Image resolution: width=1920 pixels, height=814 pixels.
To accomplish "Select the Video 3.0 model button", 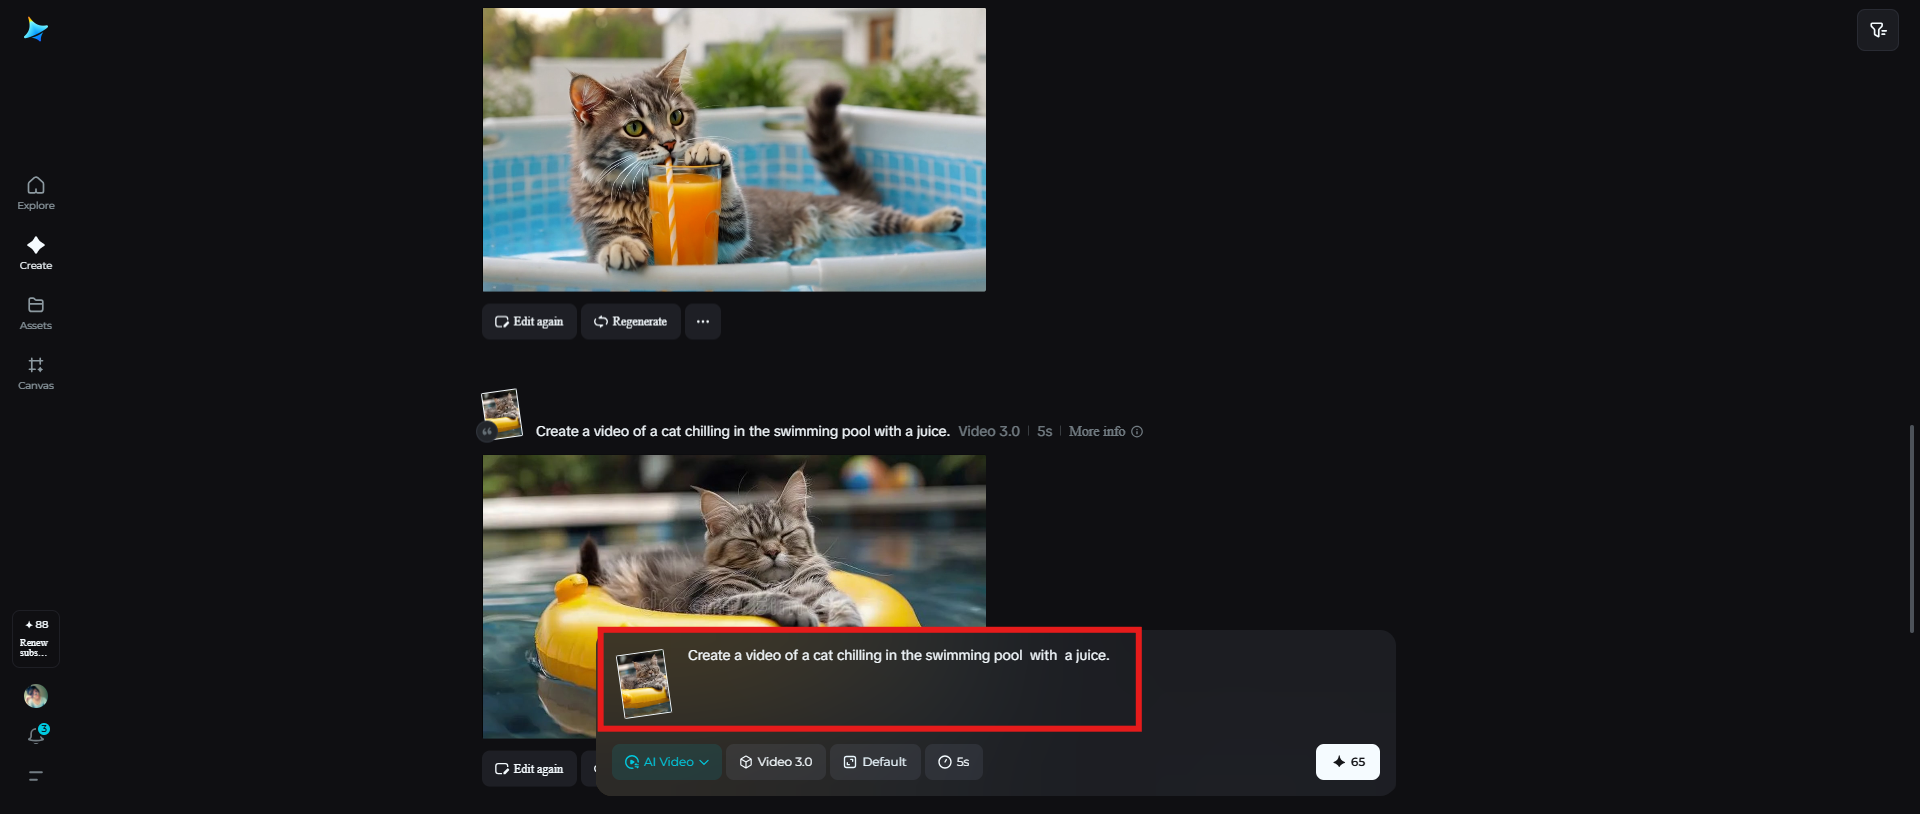I will 775,762.
